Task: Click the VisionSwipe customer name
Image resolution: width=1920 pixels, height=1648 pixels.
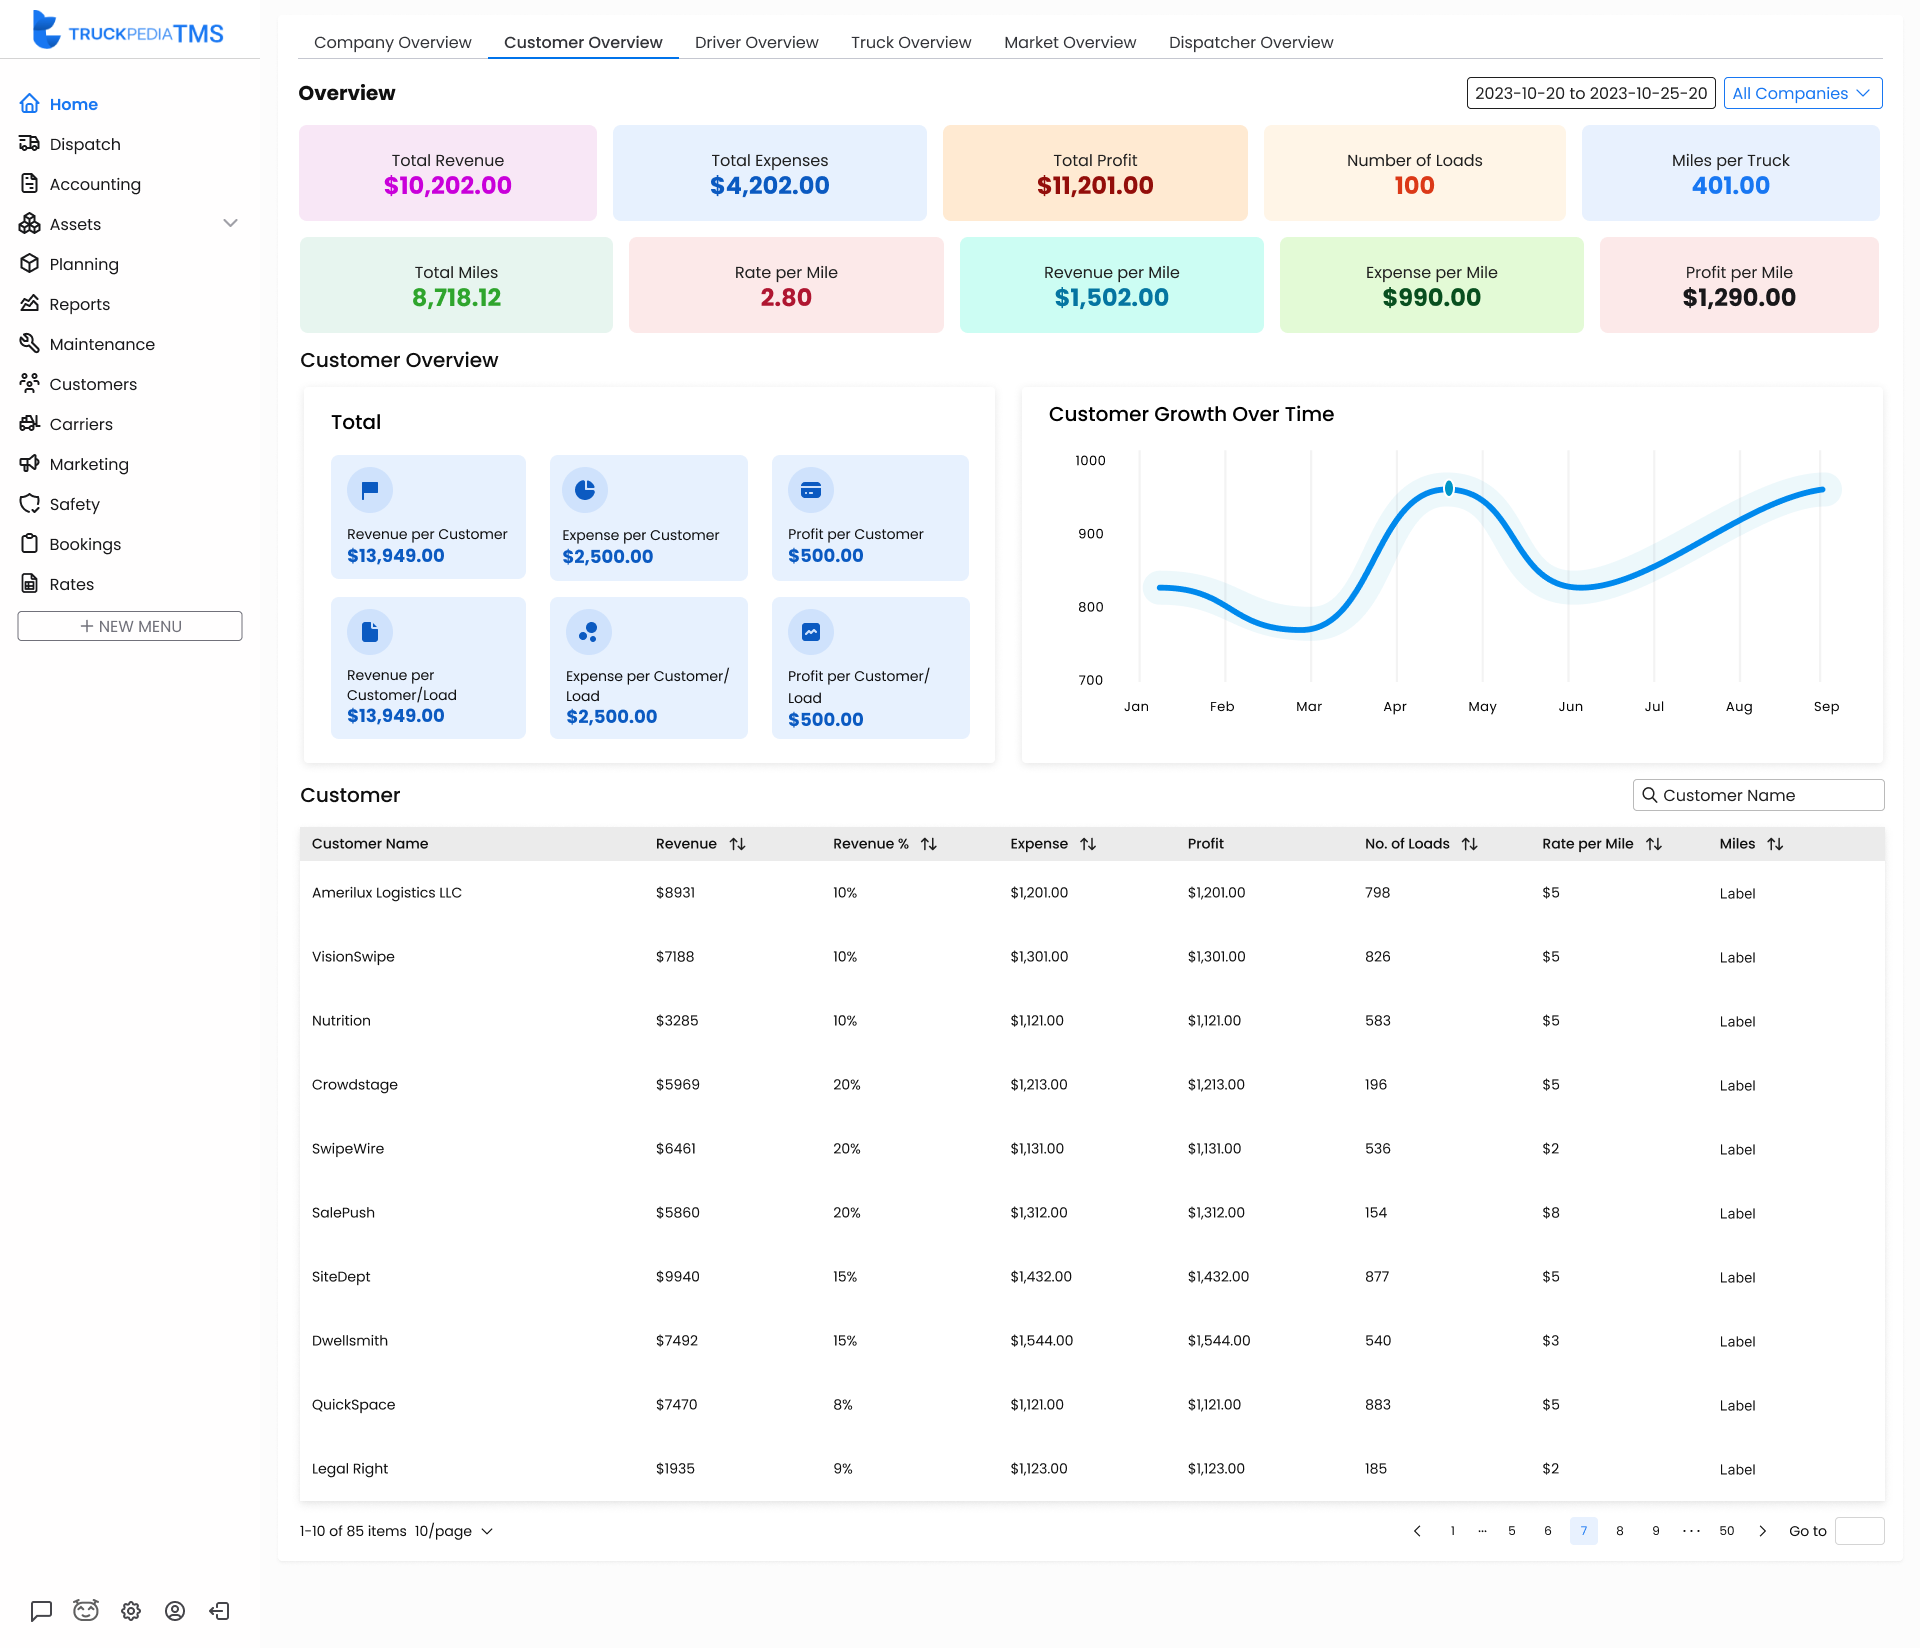Action: (353, 957)
